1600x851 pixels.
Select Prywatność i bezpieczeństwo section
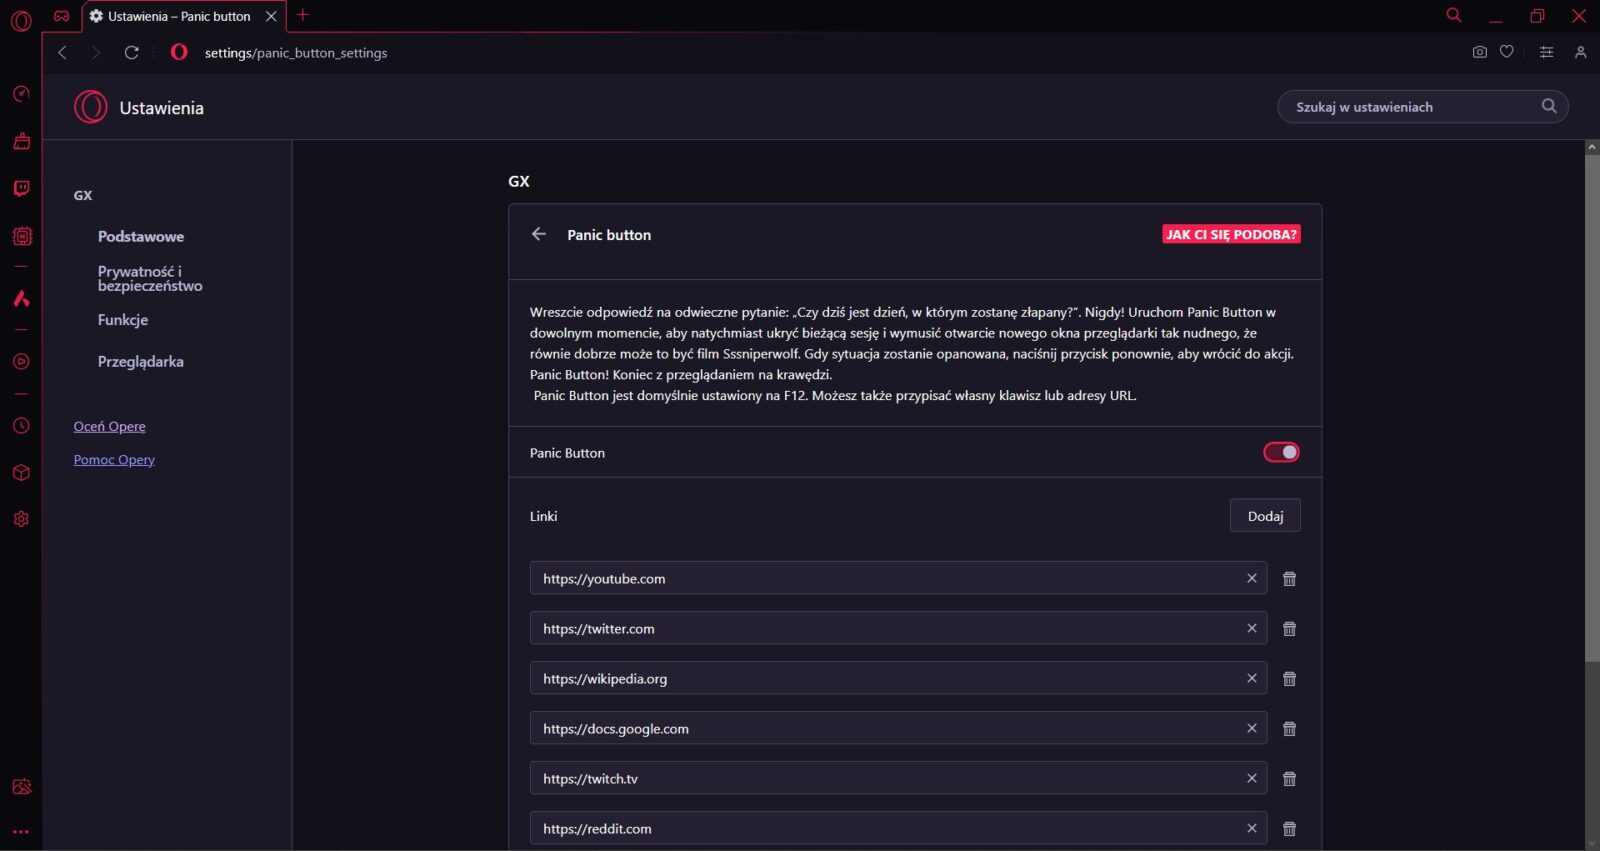point(149,278)
